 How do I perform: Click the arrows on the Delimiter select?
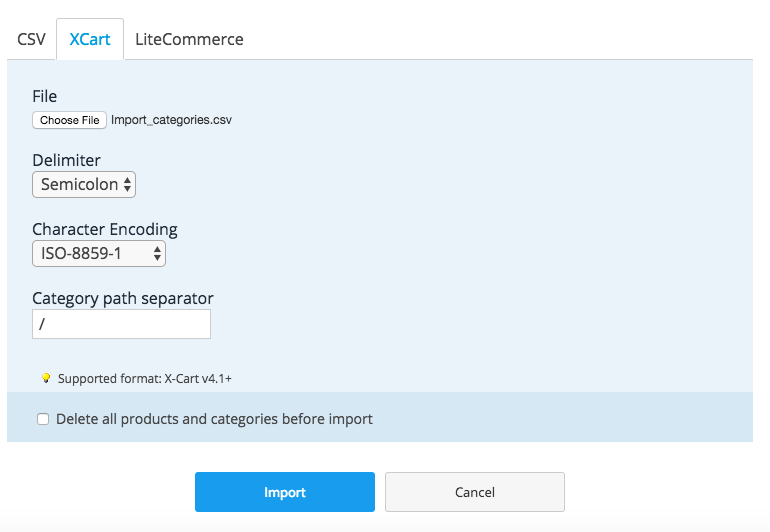pyautogui.click(x=127, y=185)
